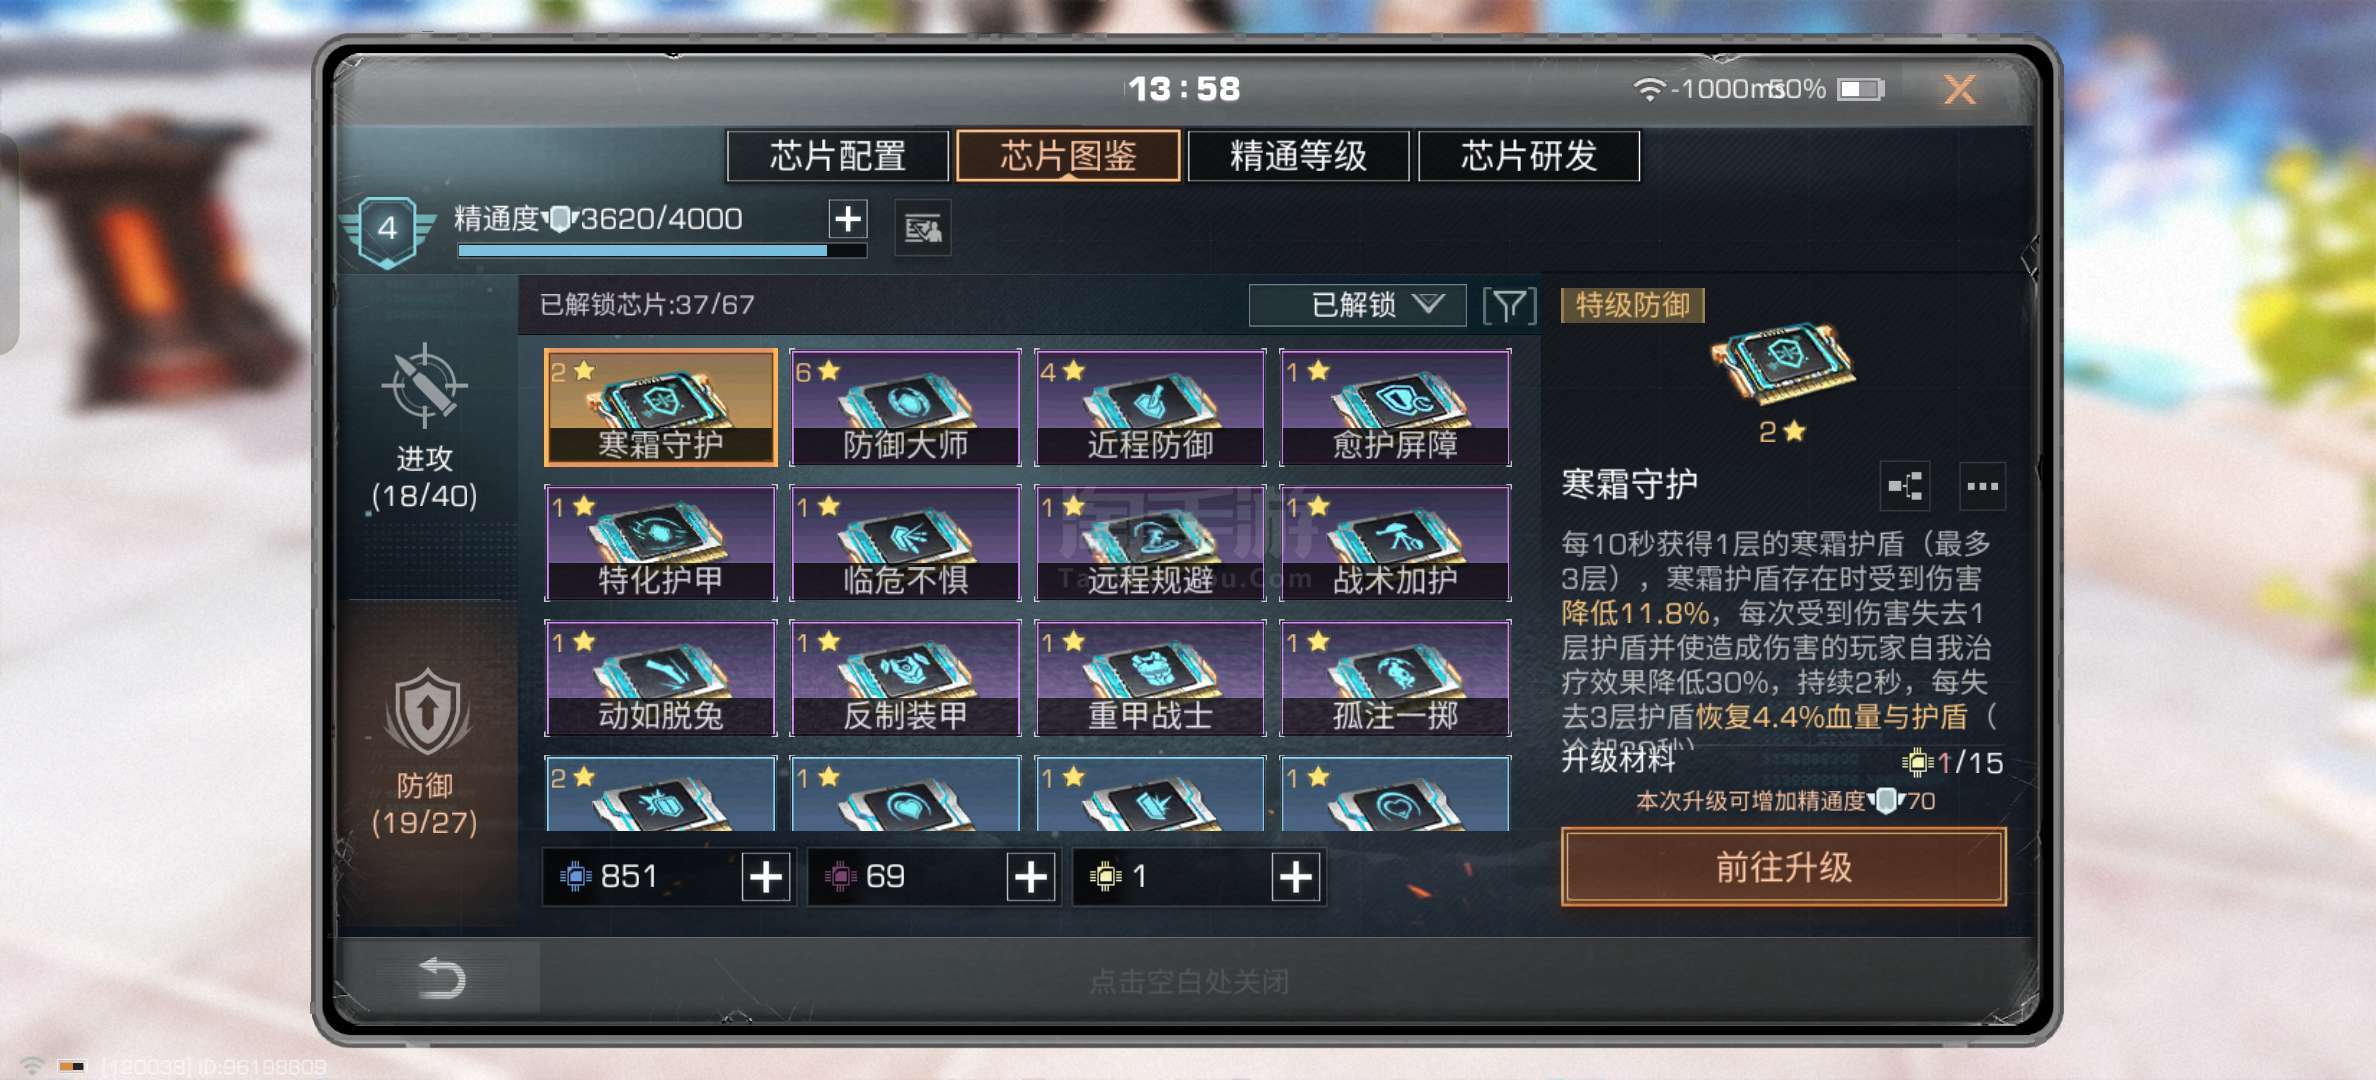Viewport: 2376px width, 1080px height.
Task: Click the mastery log icon beside progress bar
Action: point(922,229)
